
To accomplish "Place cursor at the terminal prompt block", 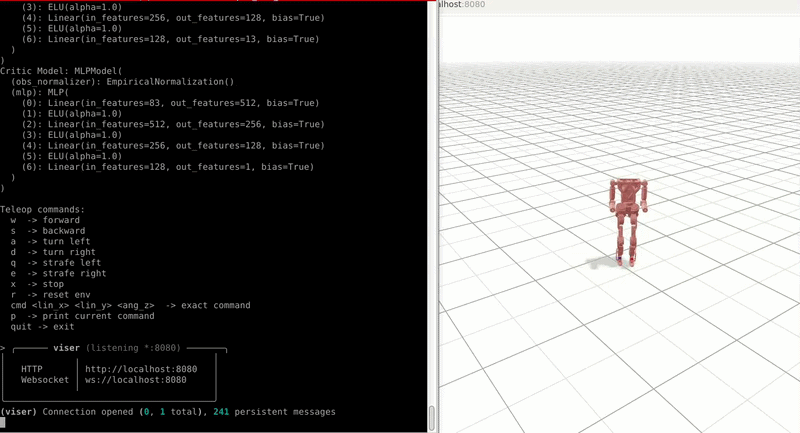I will 3,423.
